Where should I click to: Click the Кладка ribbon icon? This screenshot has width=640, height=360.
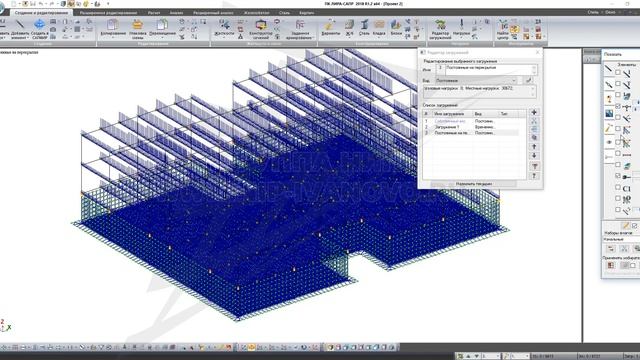click(x=379, y=27)
